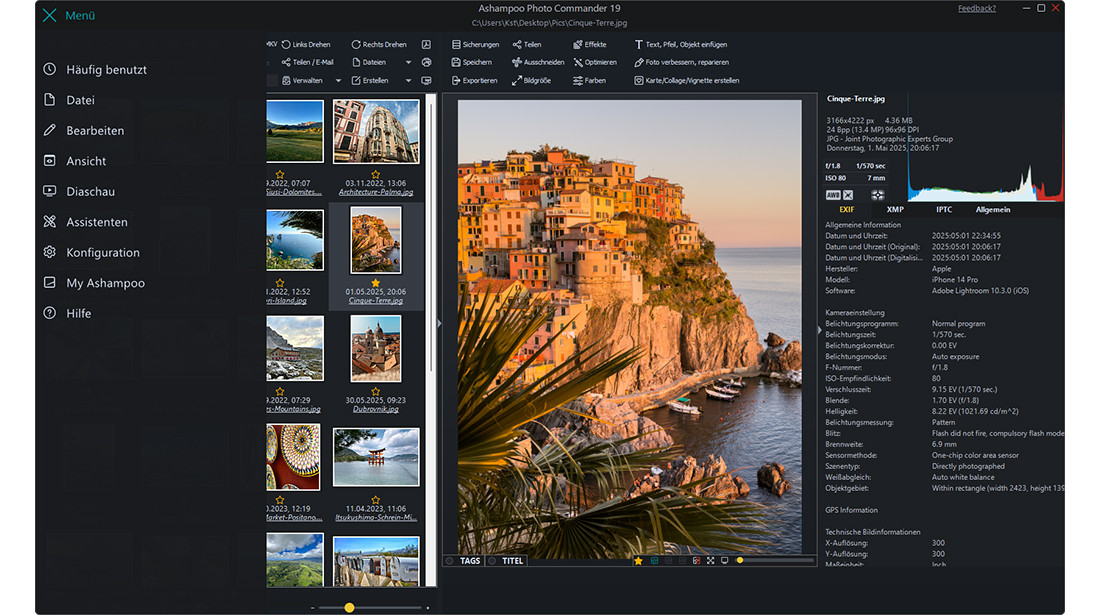Screen dimensions: 1100x615
Task: Click the PDF icon beside Rechts Drehen
Action: [x=426, y=44]
